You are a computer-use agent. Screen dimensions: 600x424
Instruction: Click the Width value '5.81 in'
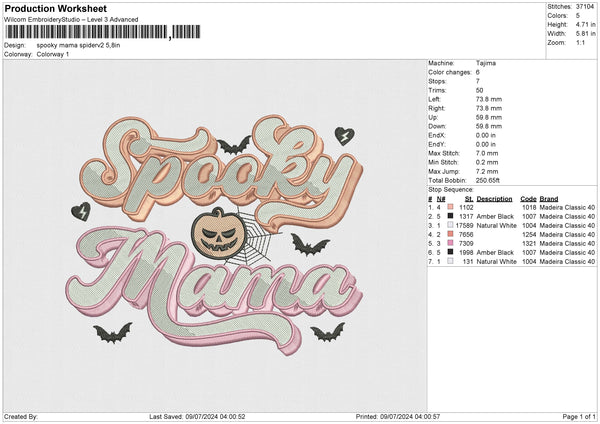click(x=585, y=34)
